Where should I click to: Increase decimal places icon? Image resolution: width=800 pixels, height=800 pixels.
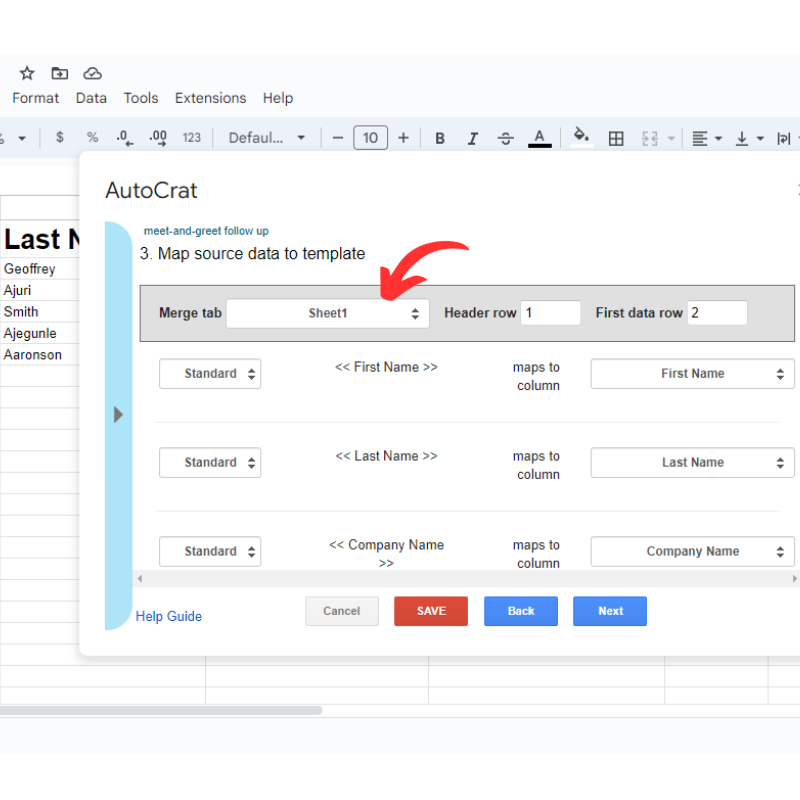click(x=158, y=137)
